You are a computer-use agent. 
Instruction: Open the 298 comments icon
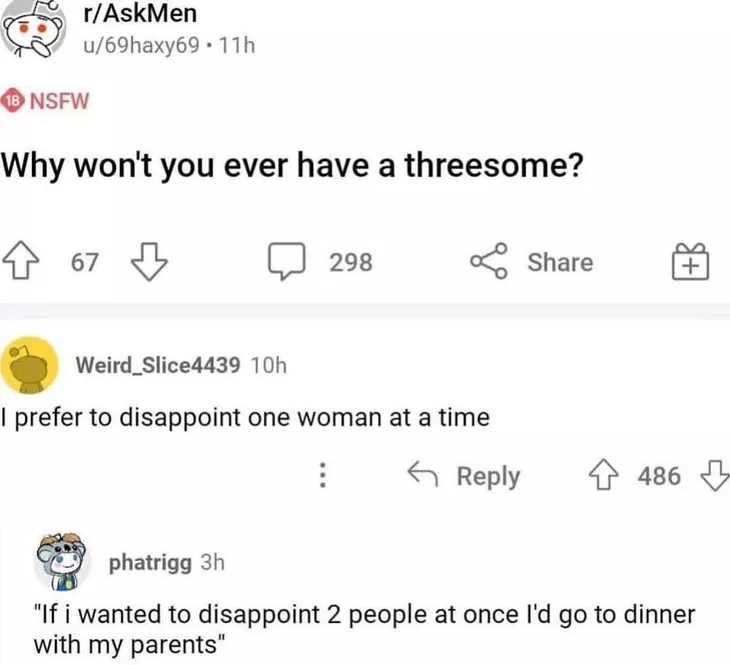coord(287,261)
